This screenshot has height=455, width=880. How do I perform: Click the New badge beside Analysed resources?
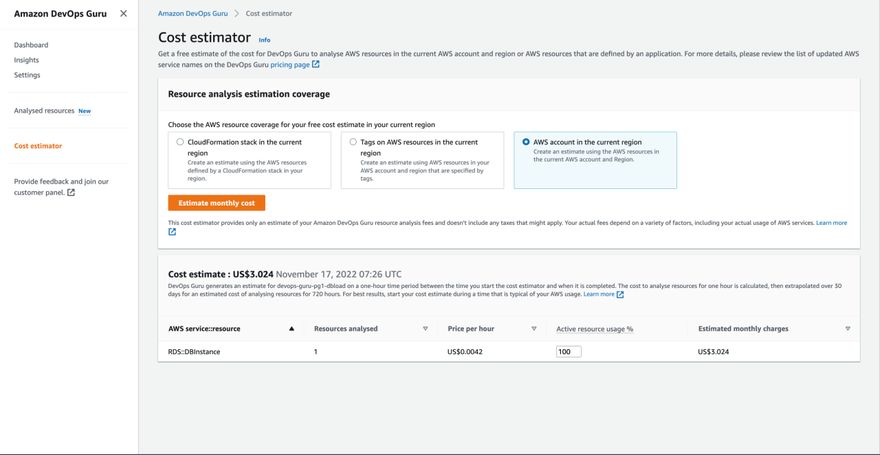click(84, 111)
